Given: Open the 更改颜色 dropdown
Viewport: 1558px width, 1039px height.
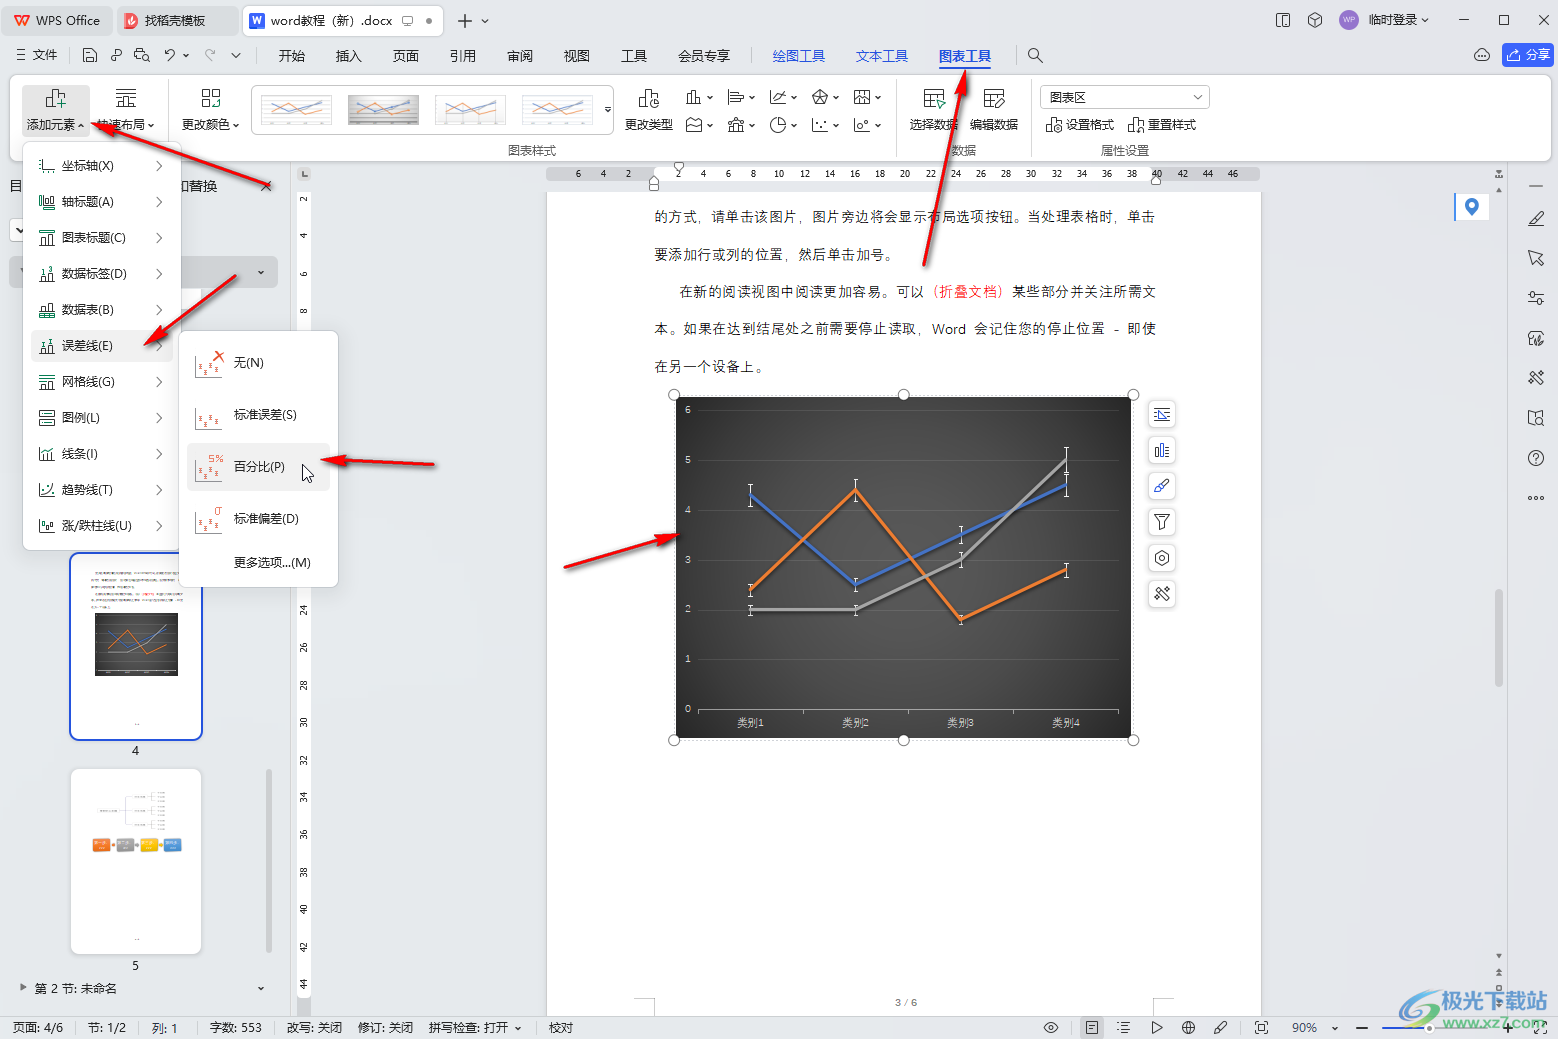Looking at the screenshot, I should (210, 110).
